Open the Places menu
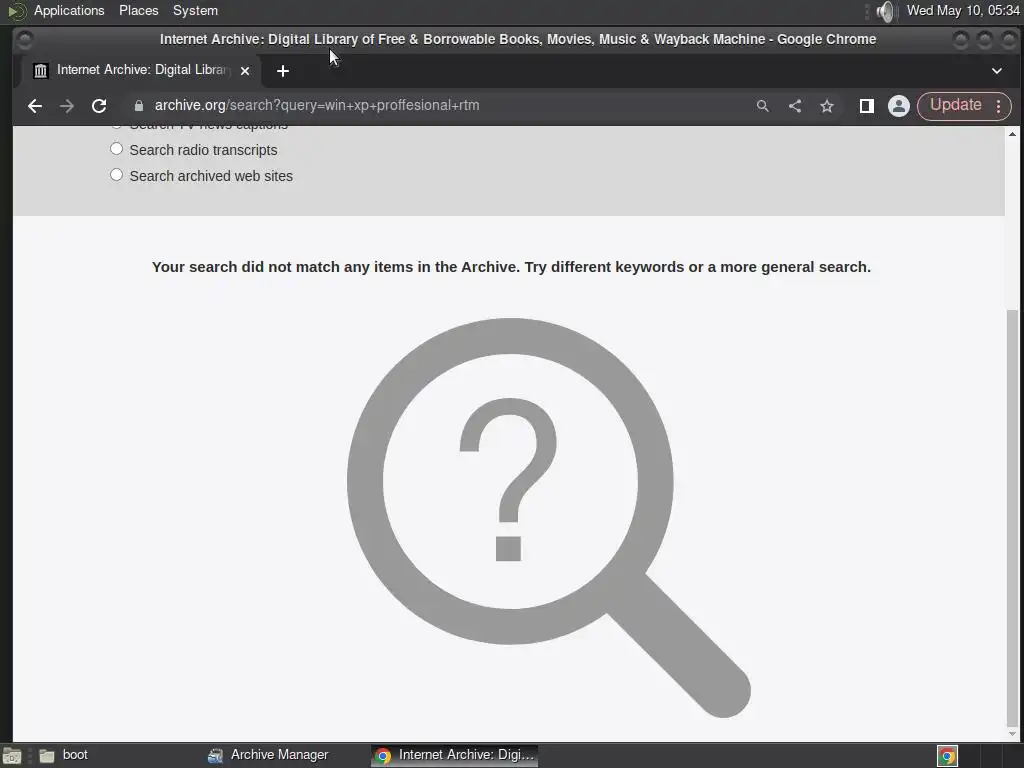The height and width of the screenshot is (768, 1024). [x=138, y=10]
